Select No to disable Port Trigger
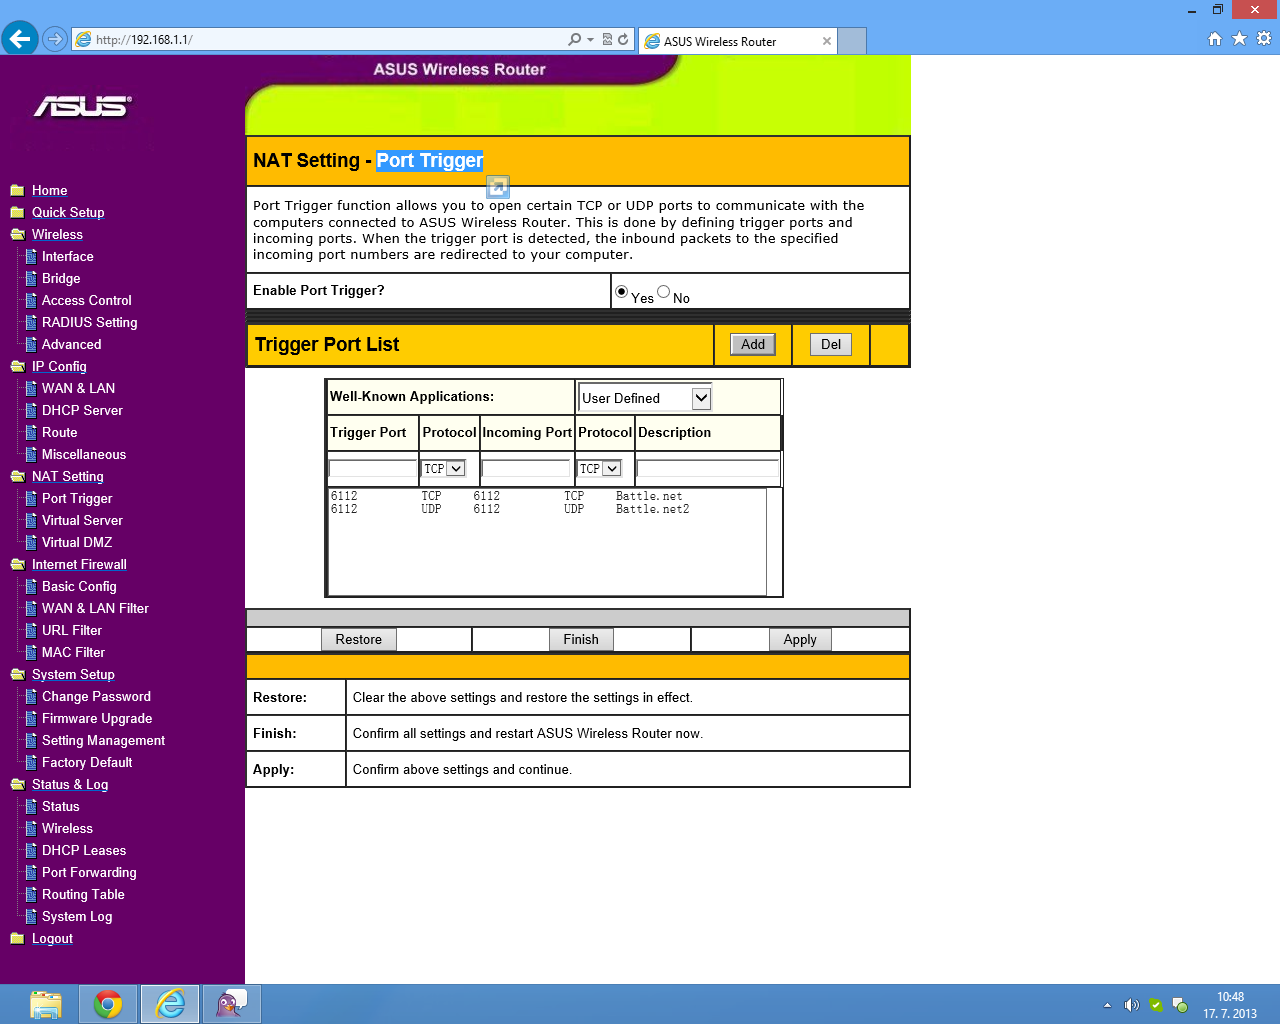This screenshot has width=1280, height=1024. [663, 292]
